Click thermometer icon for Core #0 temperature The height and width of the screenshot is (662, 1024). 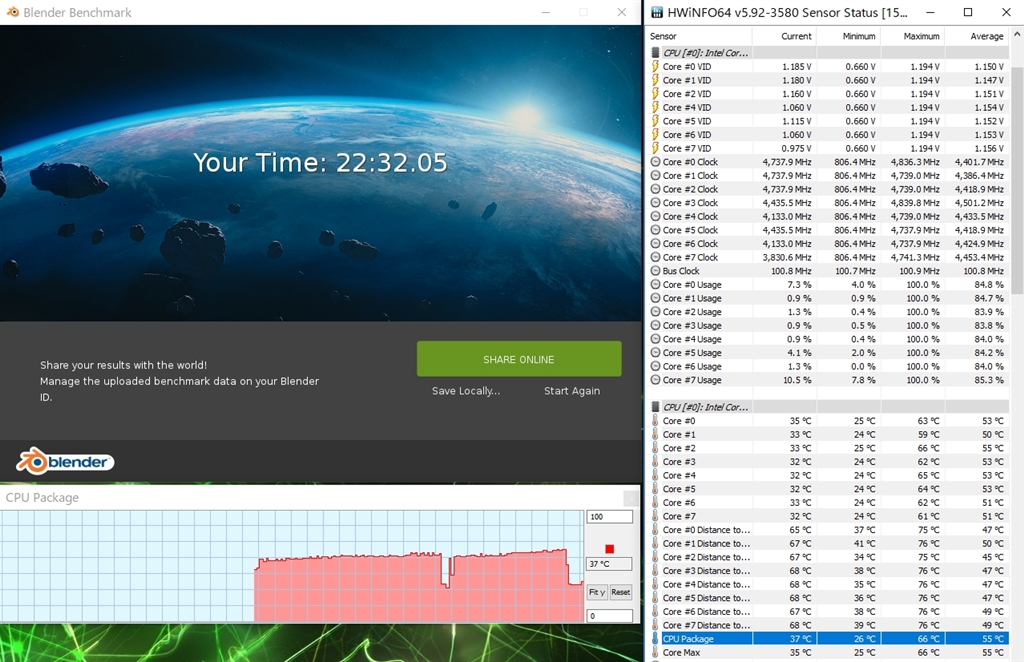pos(655,420)
